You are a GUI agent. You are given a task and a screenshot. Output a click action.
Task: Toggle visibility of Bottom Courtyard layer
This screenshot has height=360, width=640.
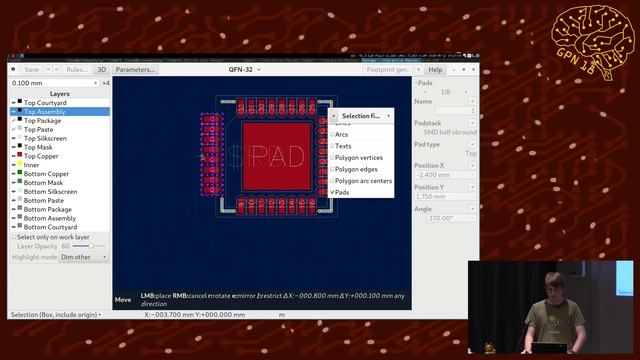13,227
